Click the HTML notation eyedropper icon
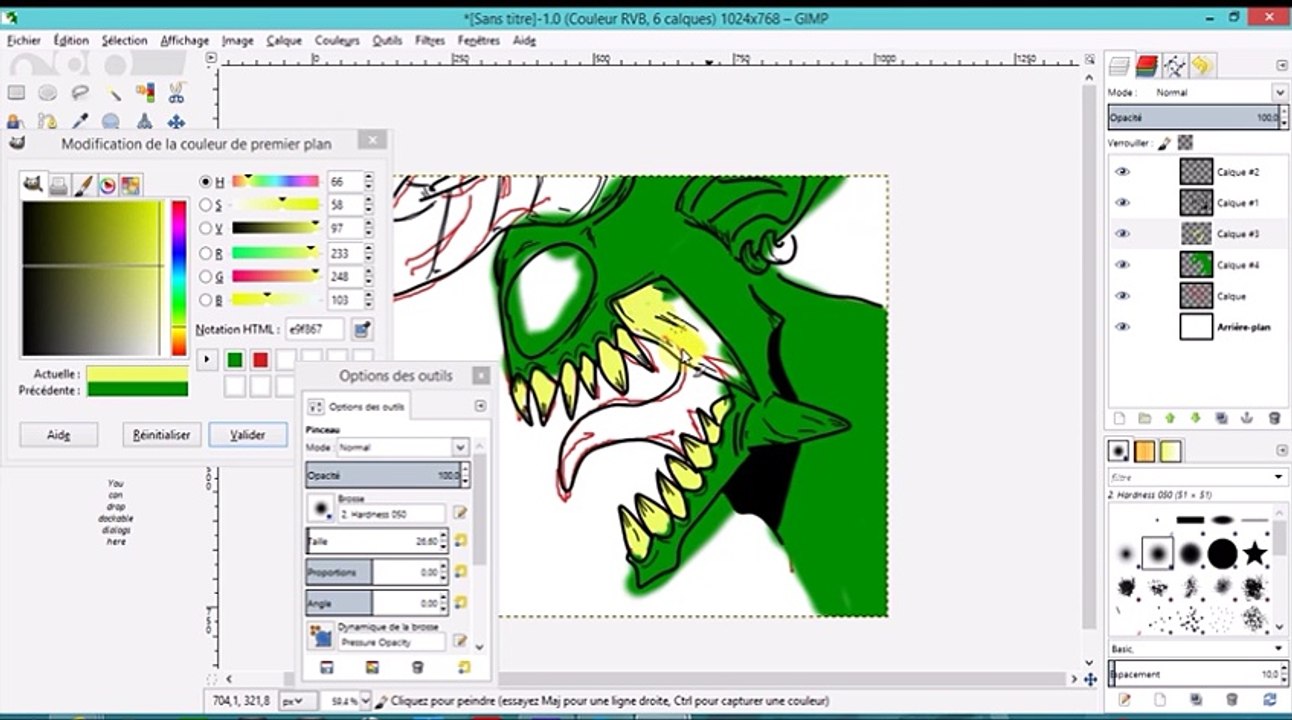The width and height of the screenshot is (1292, 720). point(362,328)
